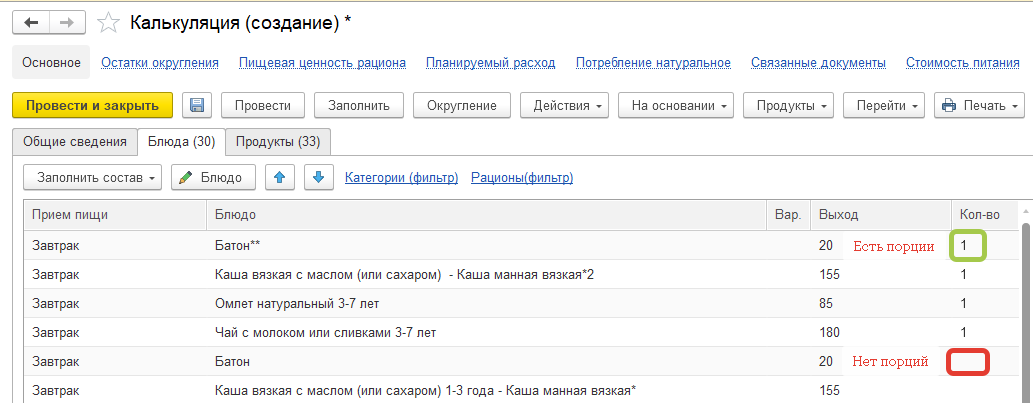
Task: Expand the Действия dropdown
Action: [x=570, y=105]
